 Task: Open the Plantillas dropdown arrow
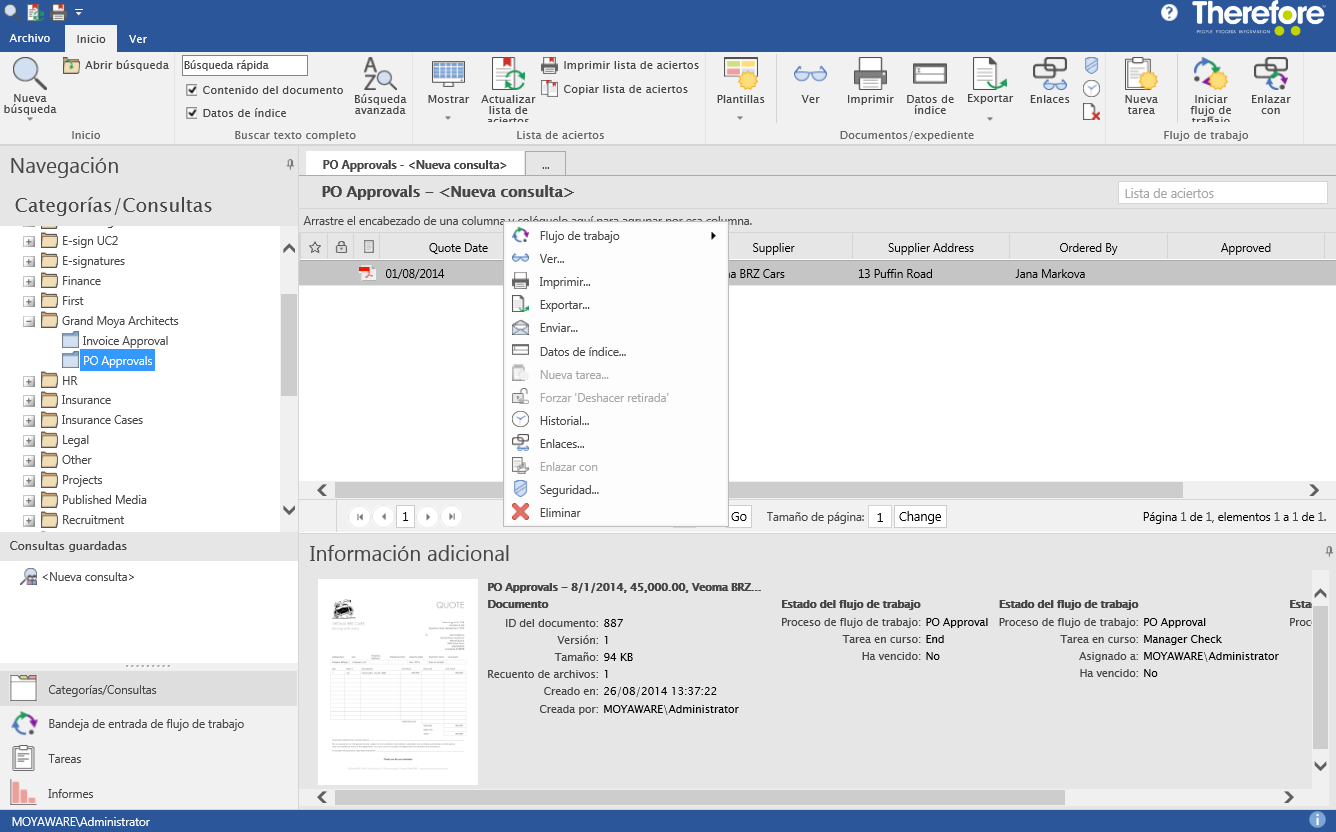coord(740,118)
